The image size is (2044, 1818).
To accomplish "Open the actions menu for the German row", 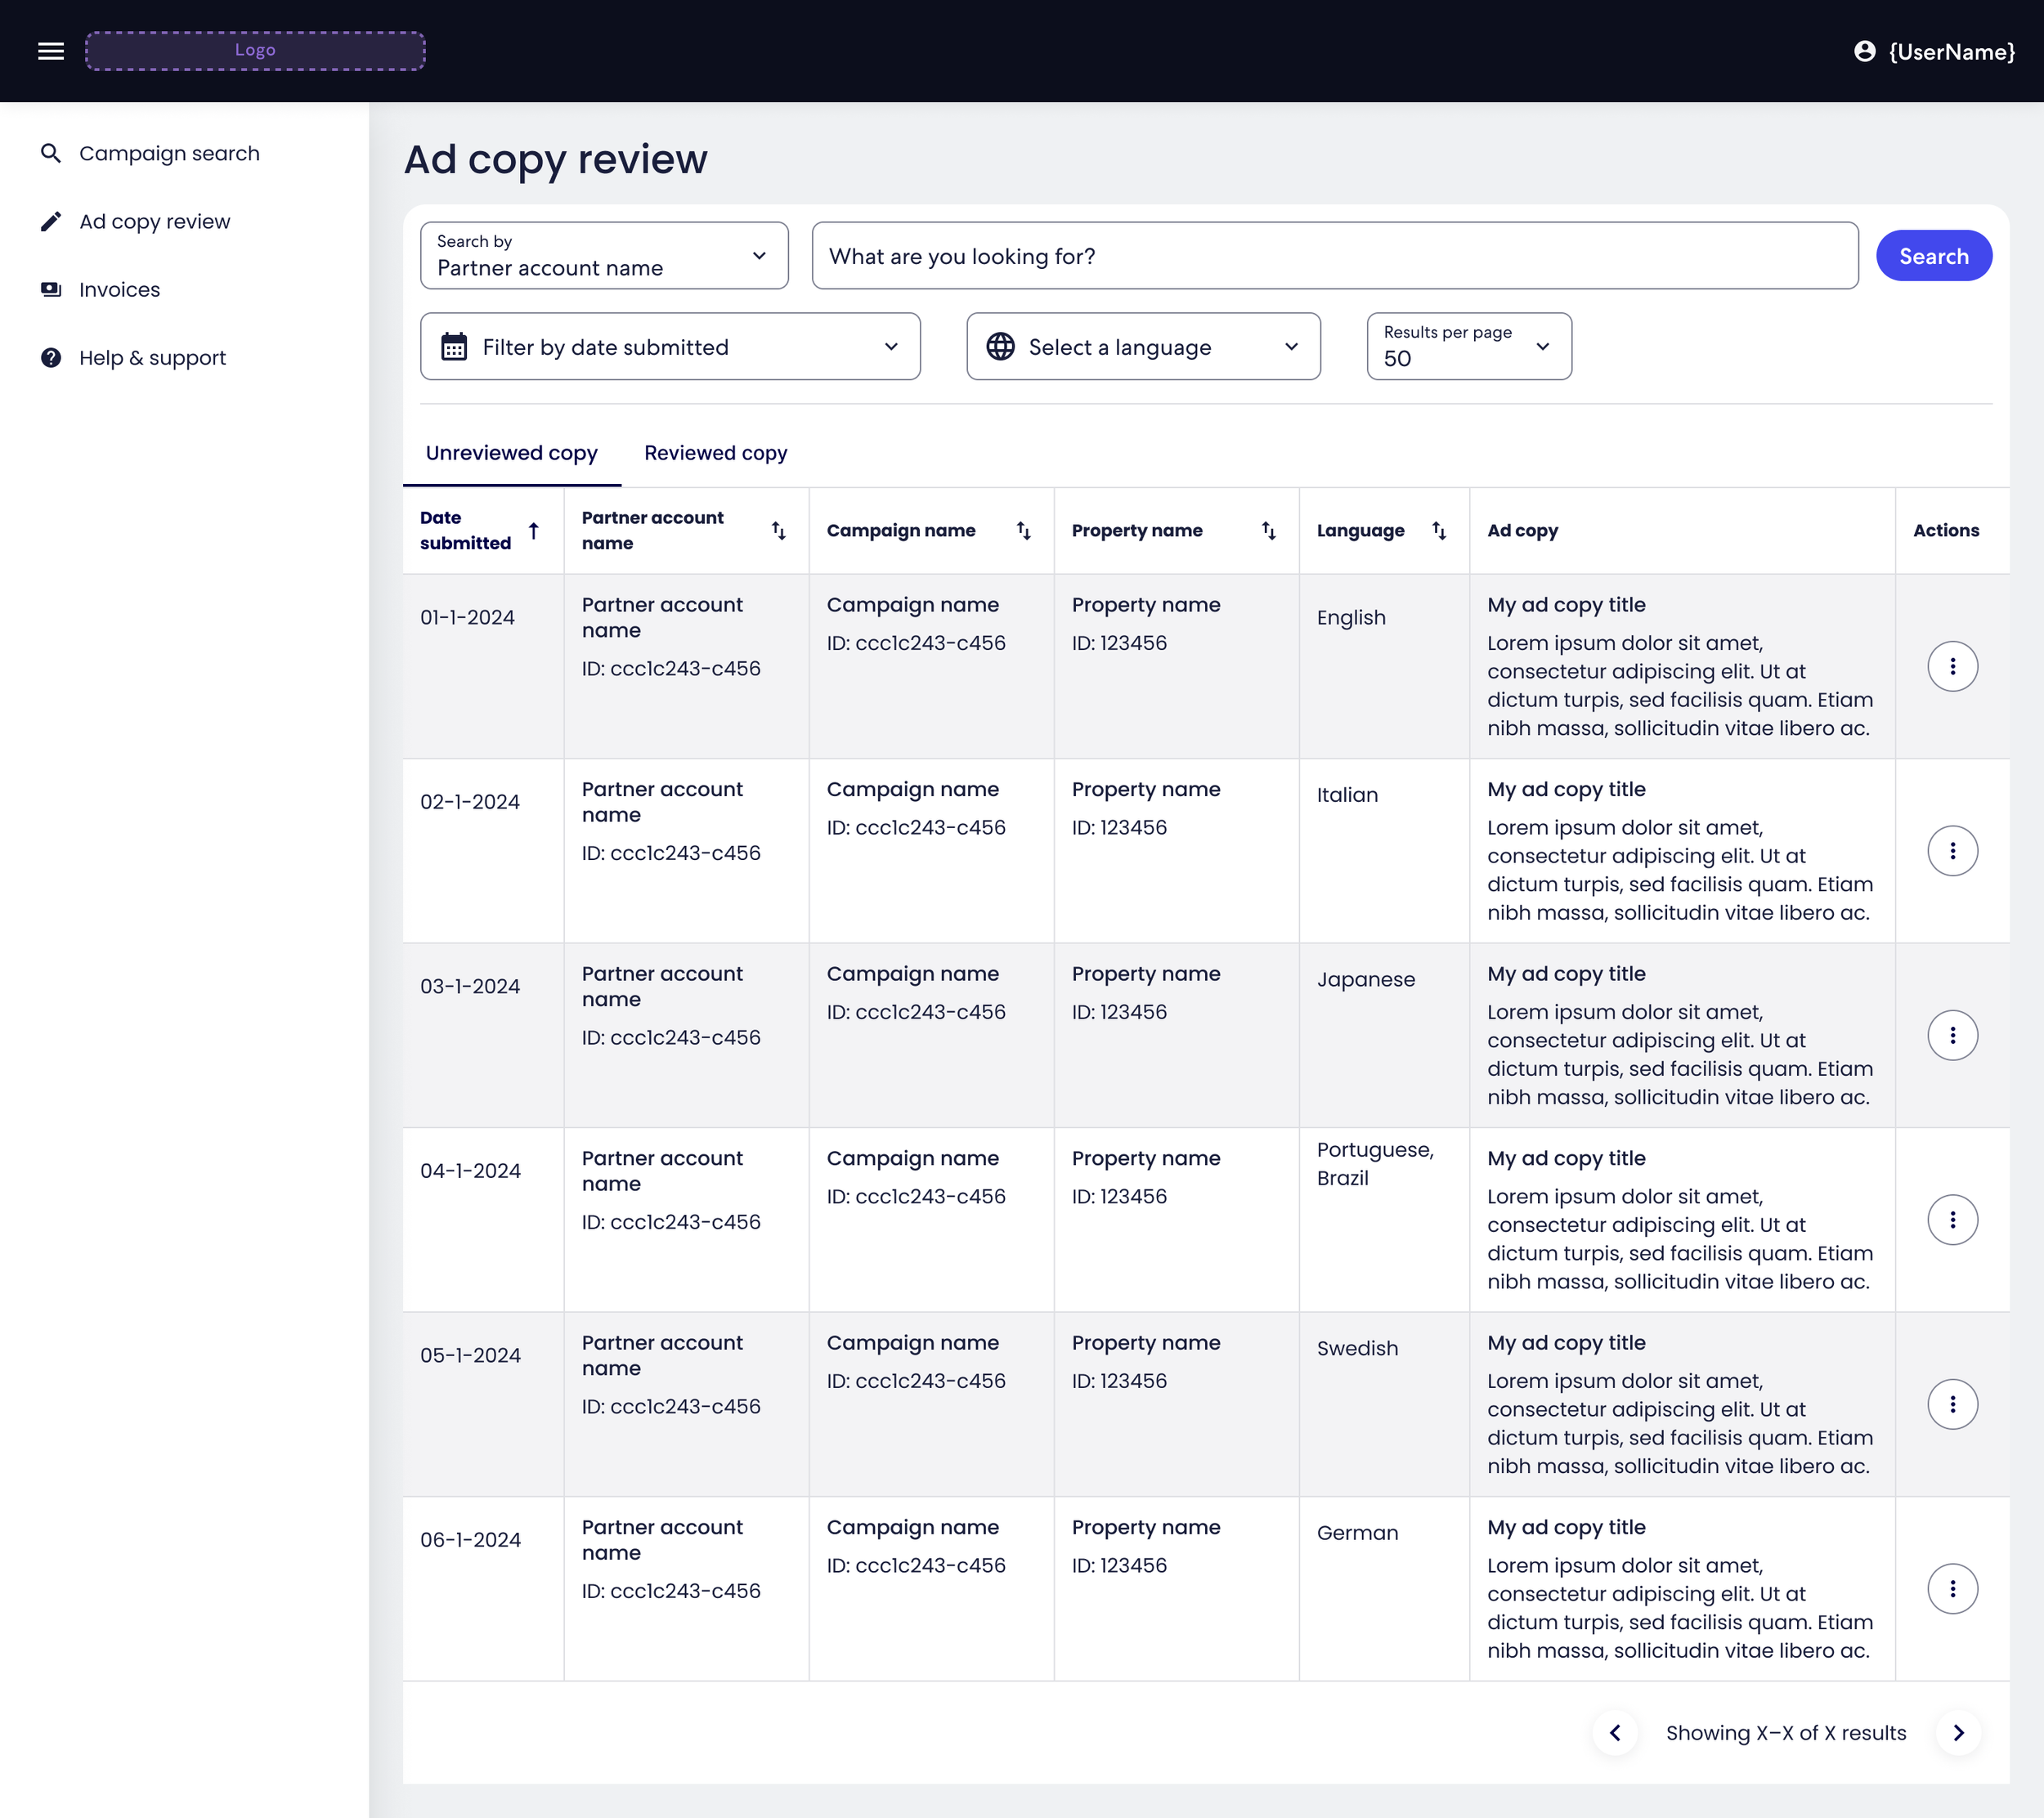I will (1953, 1588).
